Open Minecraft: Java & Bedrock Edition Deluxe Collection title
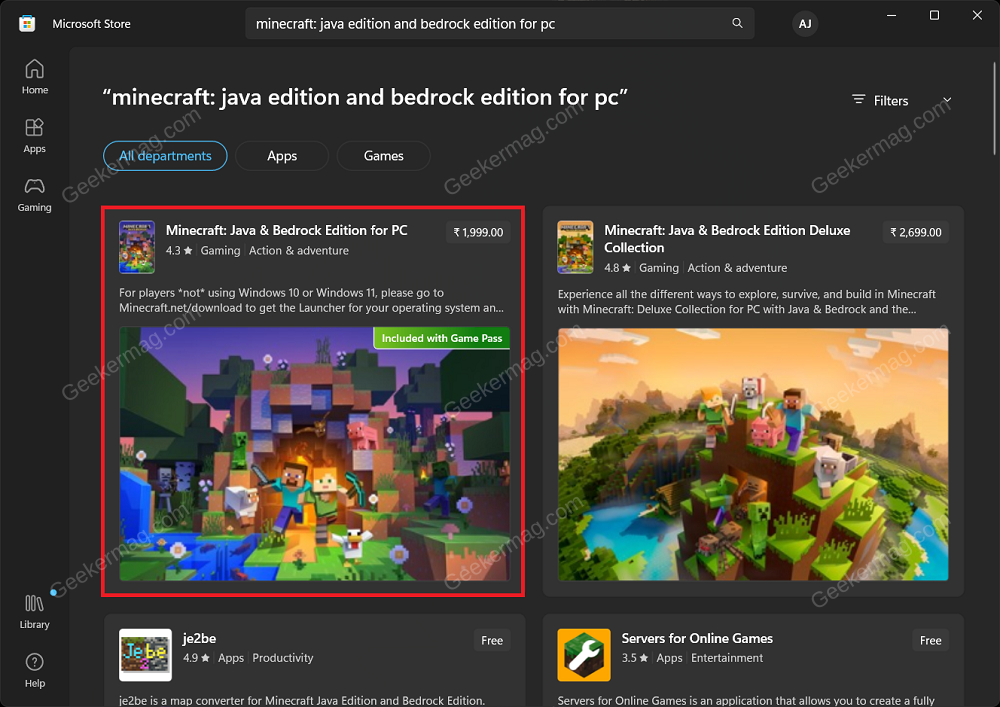 pos(727,238)
